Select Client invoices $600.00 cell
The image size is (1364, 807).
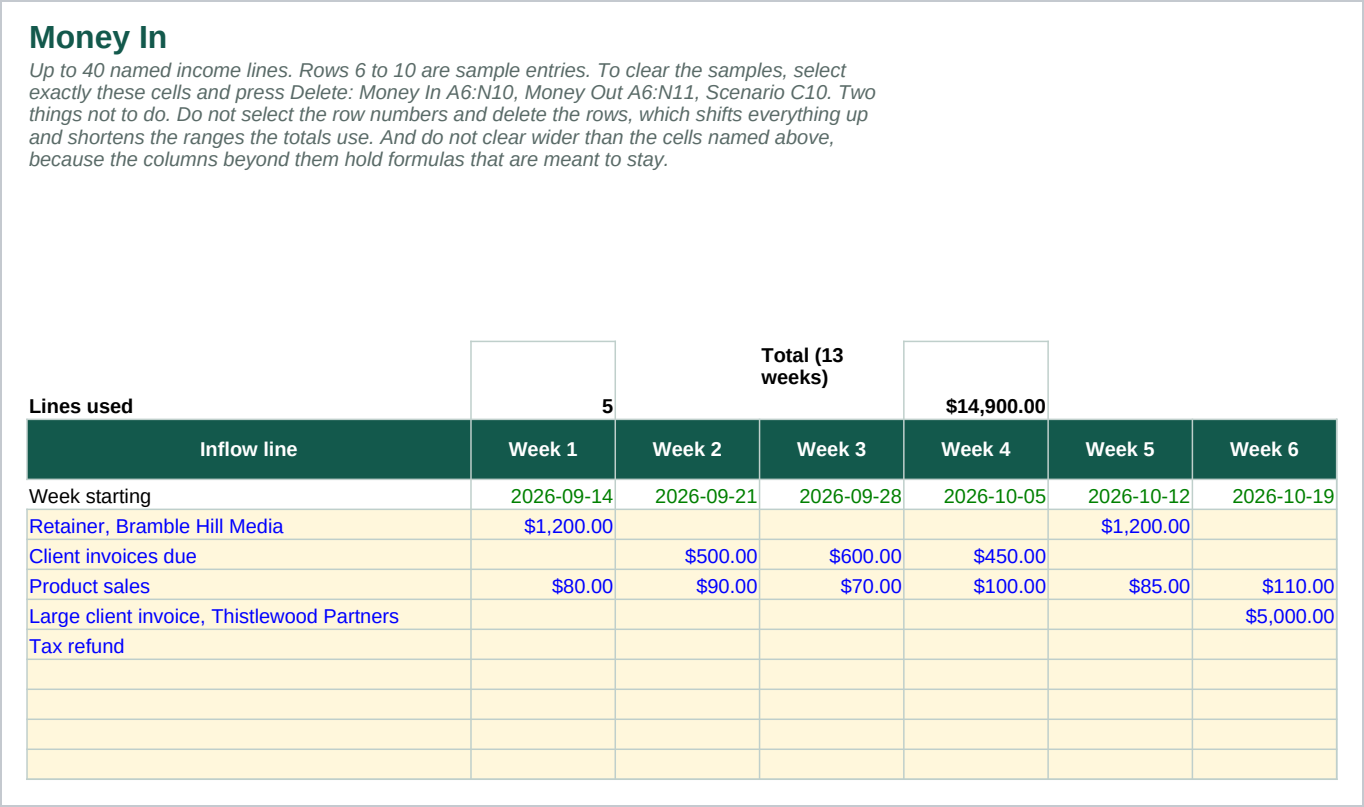click(x=832, y=556)
